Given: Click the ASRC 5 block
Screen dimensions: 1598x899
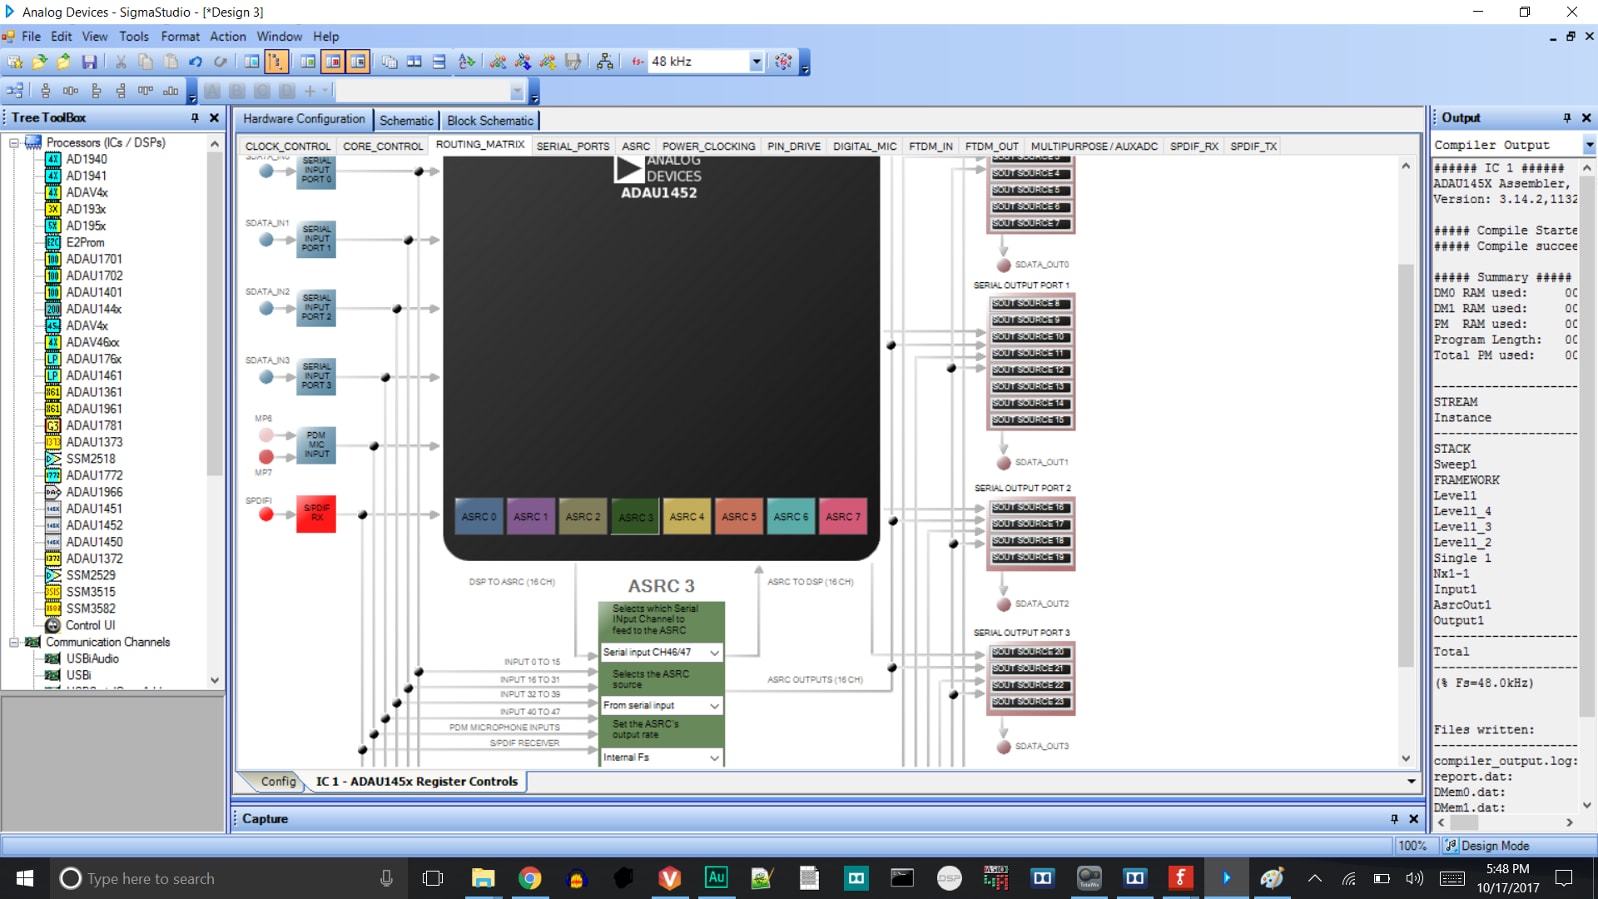Looking at the screenshot, I should pyautogui.click(x=739, y=516).
